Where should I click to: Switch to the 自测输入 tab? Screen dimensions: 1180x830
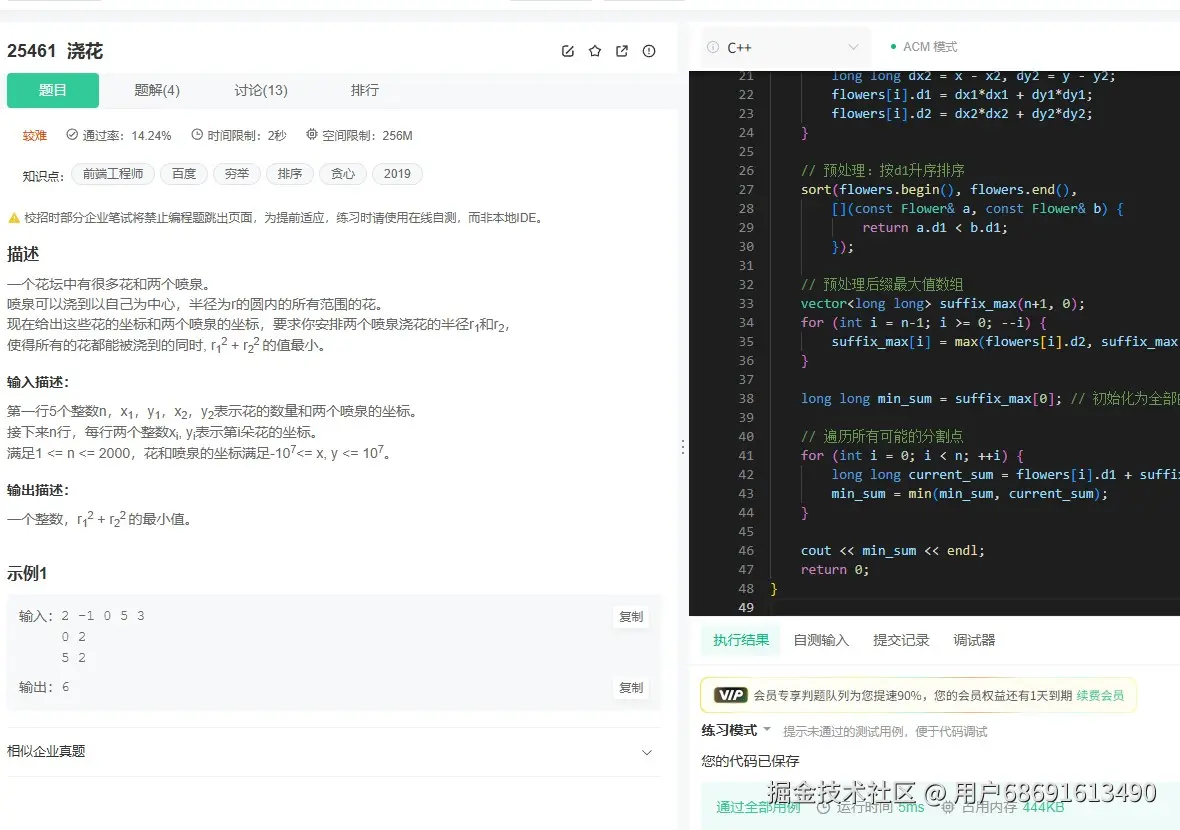point(820,640)
